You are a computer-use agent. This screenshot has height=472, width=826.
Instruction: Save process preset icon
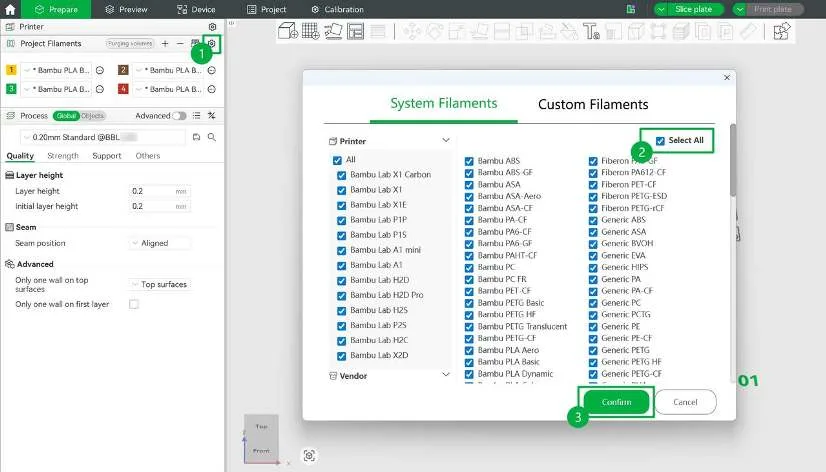(196, 137)
